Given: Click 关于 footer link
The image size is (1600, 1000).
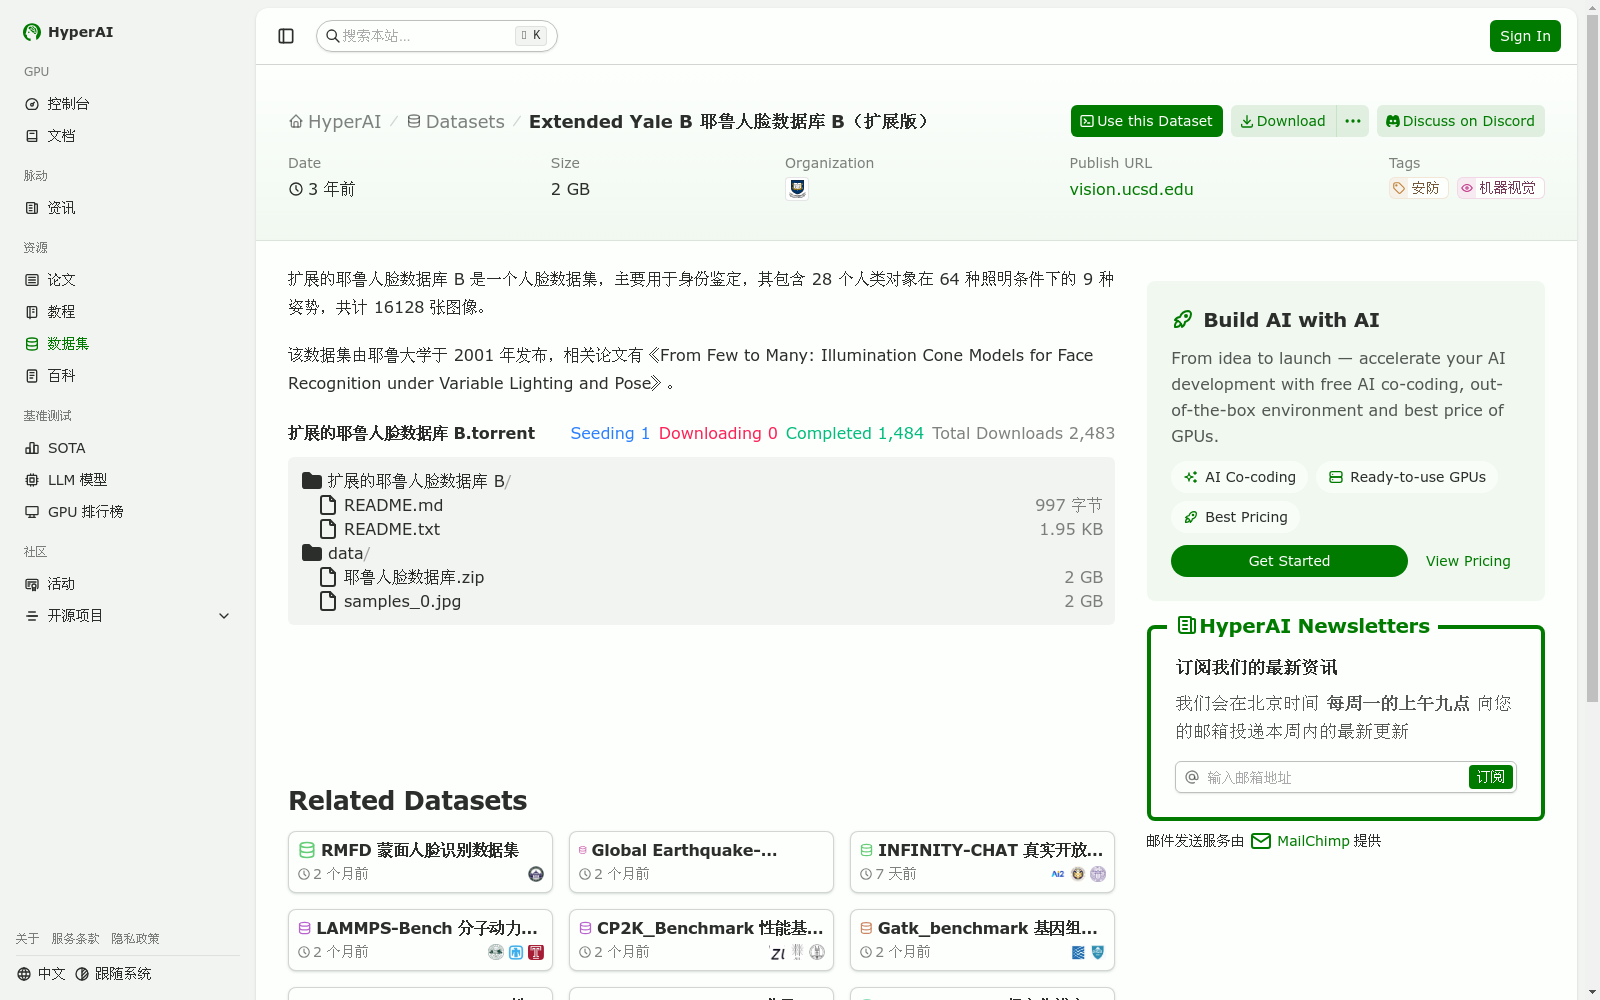Looking at the screenshot, I should click(x=27, y=939).
